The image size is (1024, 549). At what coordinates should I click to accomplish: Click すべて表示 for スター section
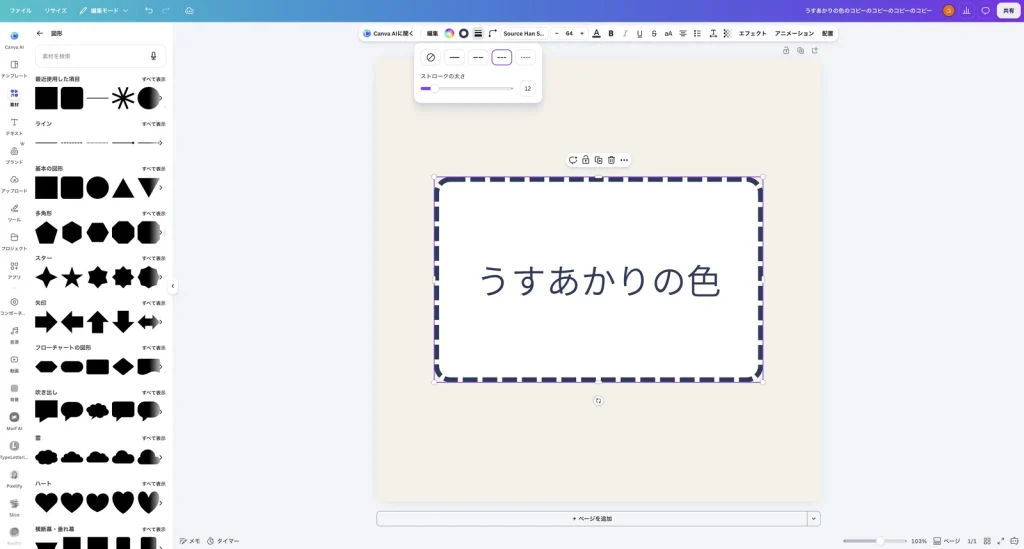pos(153,259)
